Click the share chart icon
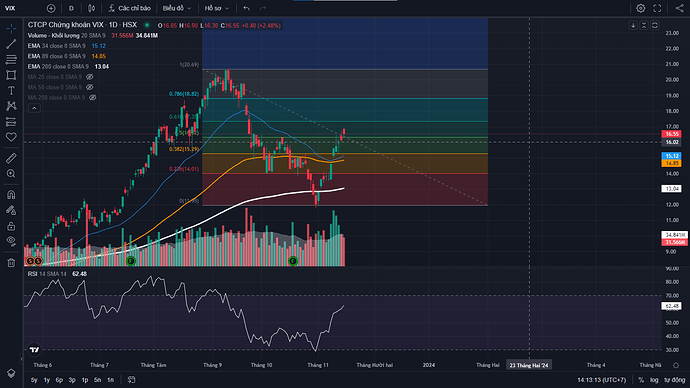Screen dimensions: 690x388 [x=679, y=8]
